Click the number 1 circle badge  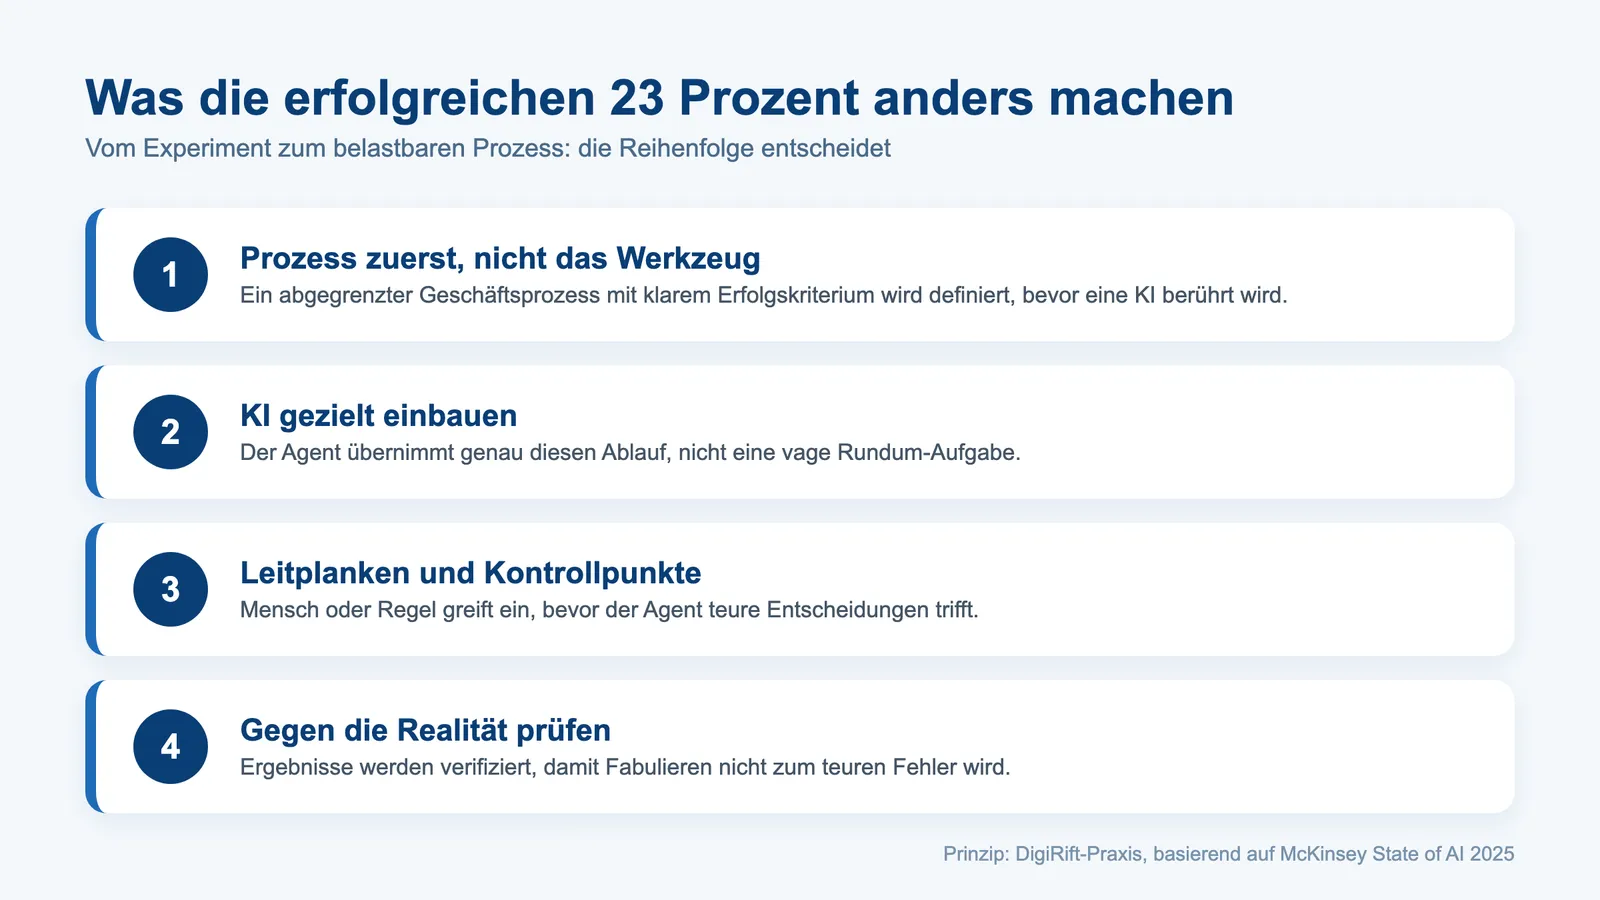(171, 275)
